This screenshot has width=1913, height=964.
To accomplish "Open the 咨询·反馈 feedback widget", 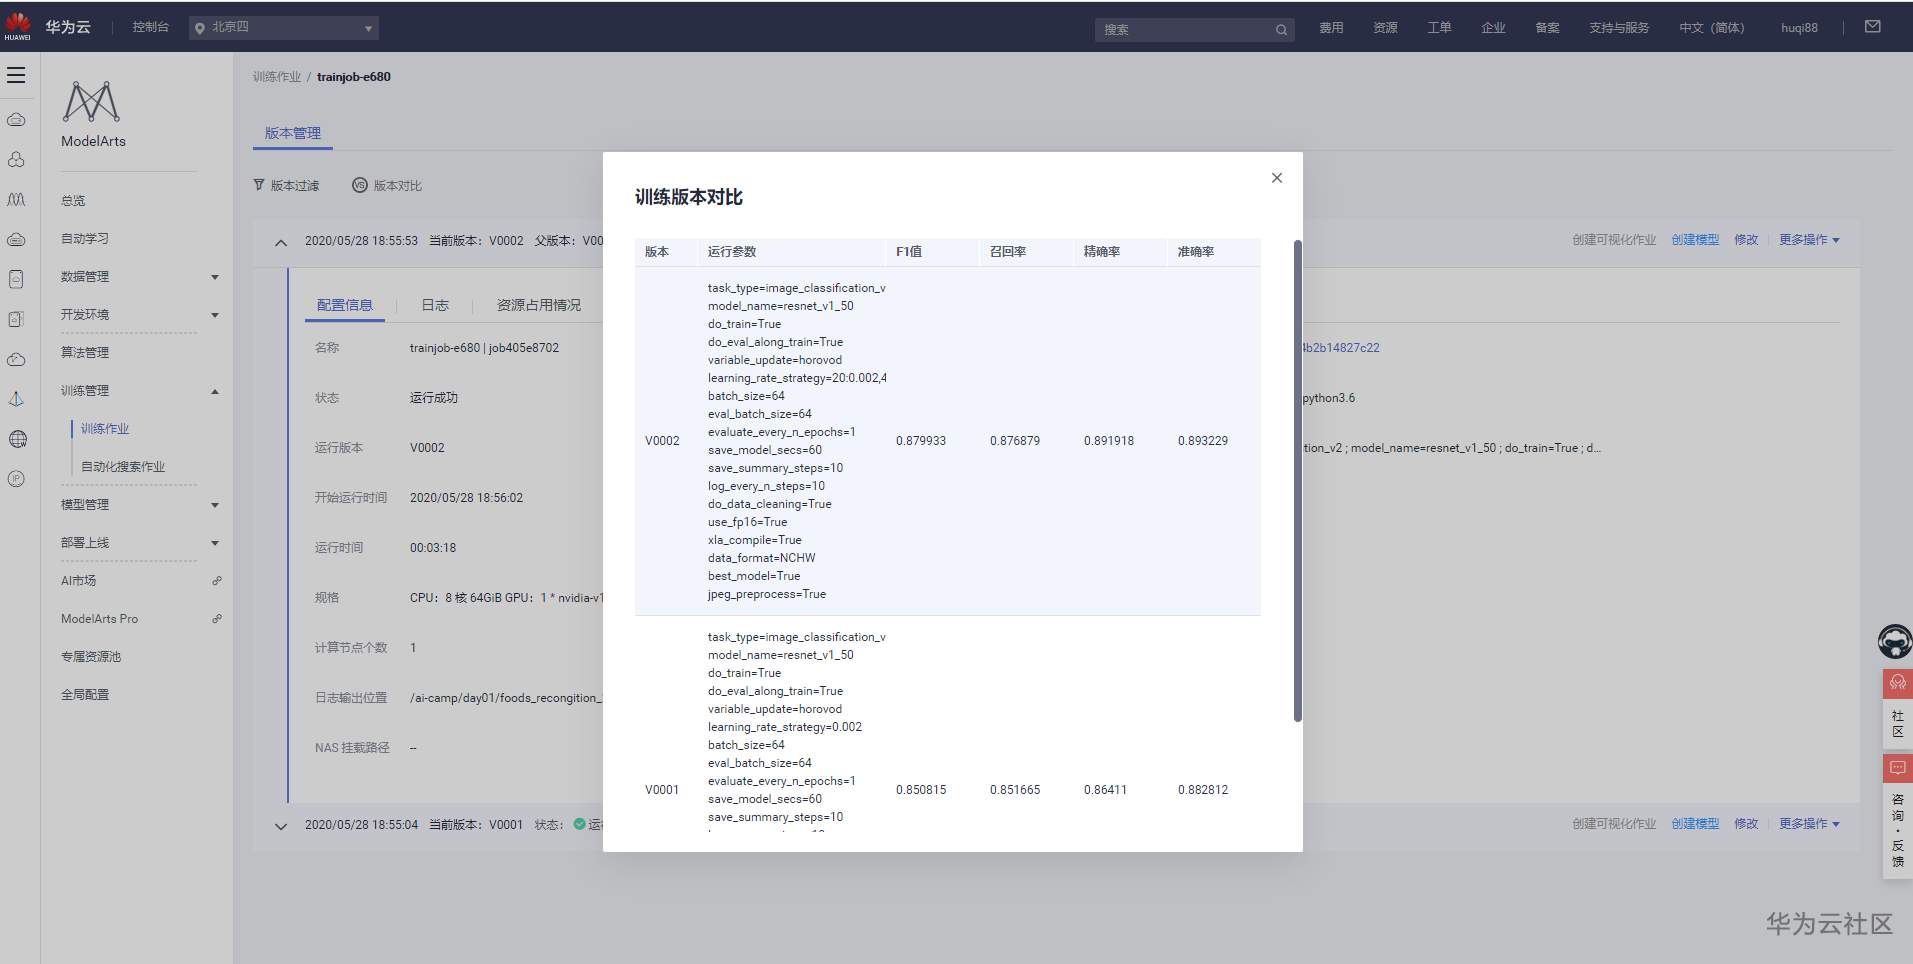I will (1897, 816).
